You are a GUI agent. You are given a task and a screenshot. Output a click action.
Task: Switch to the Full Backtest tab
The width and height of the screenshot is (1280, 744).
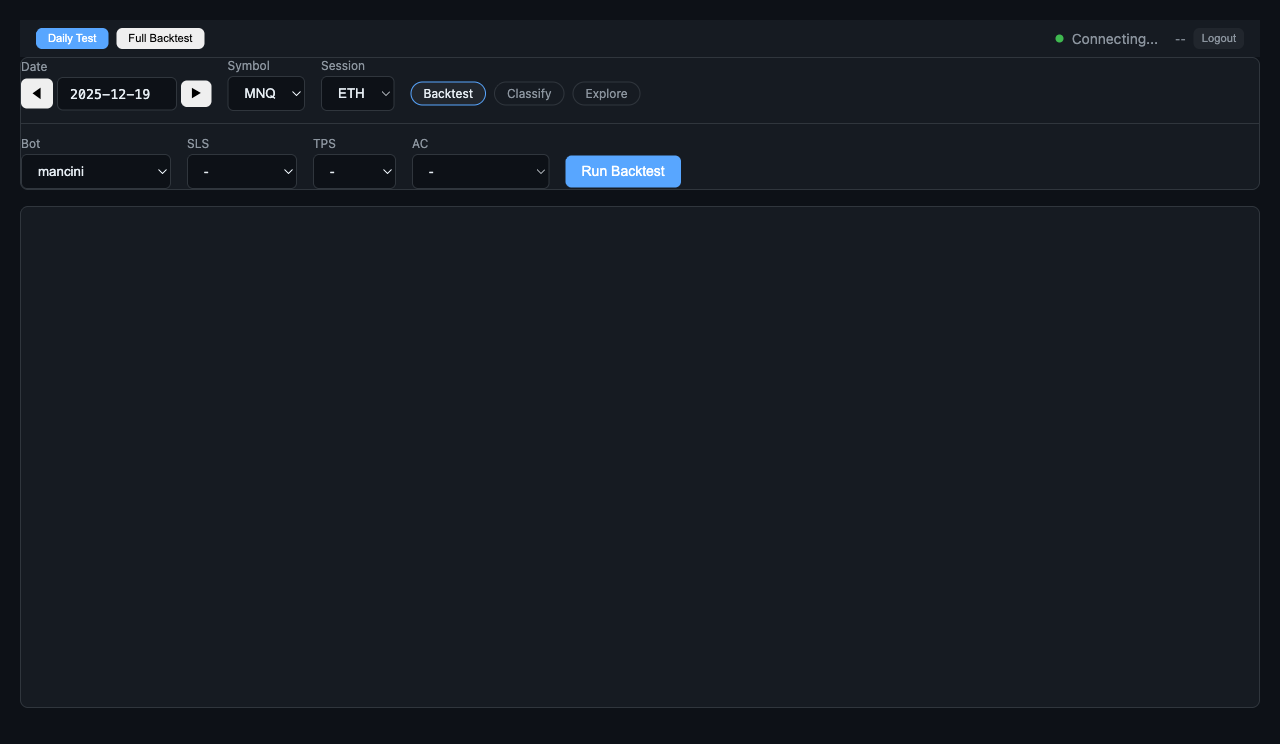coord(160,38)
